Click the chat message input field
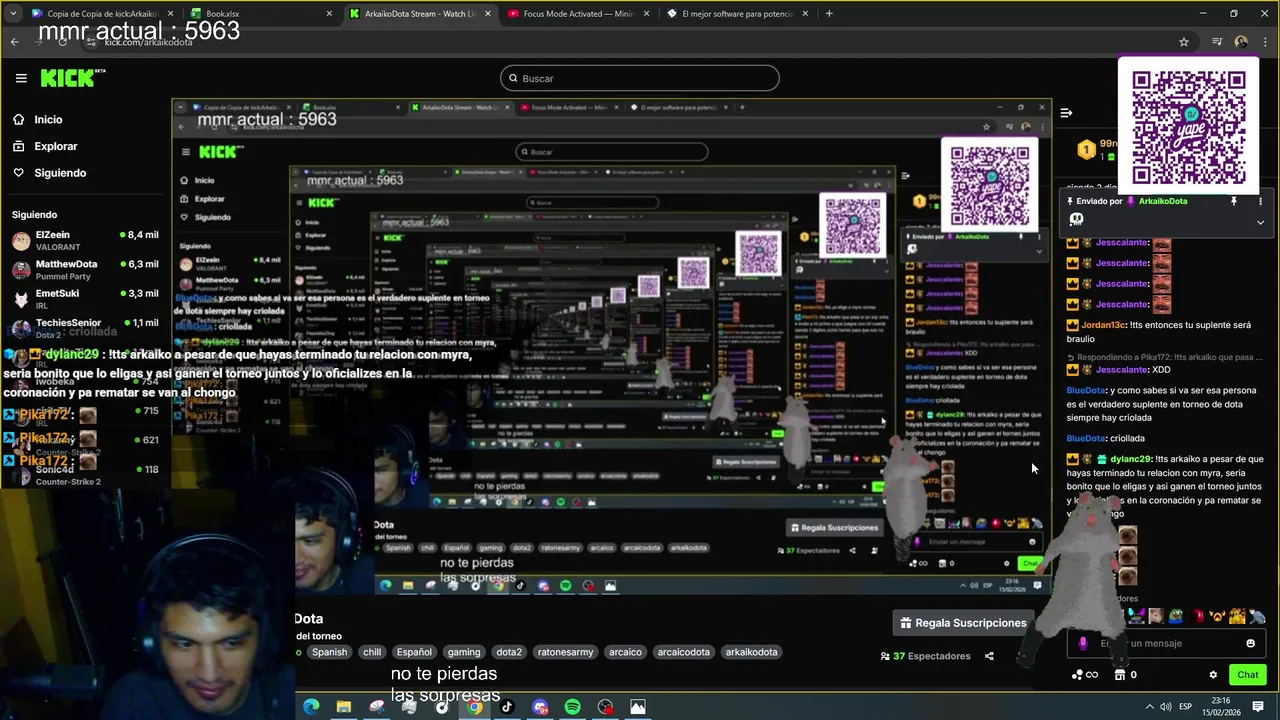Screen dimensions: 1280x720 click(x=1165, y=643)
